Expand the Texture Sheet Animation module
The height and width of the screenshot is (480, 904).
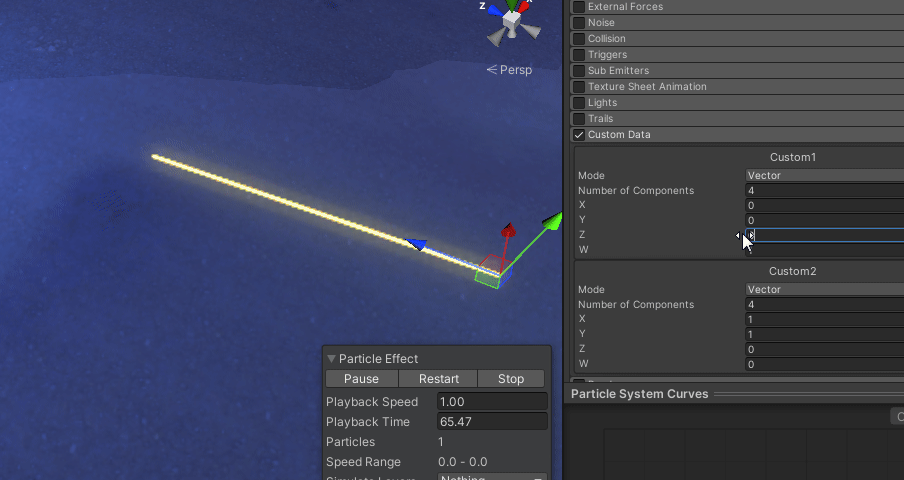pos(647,87)
